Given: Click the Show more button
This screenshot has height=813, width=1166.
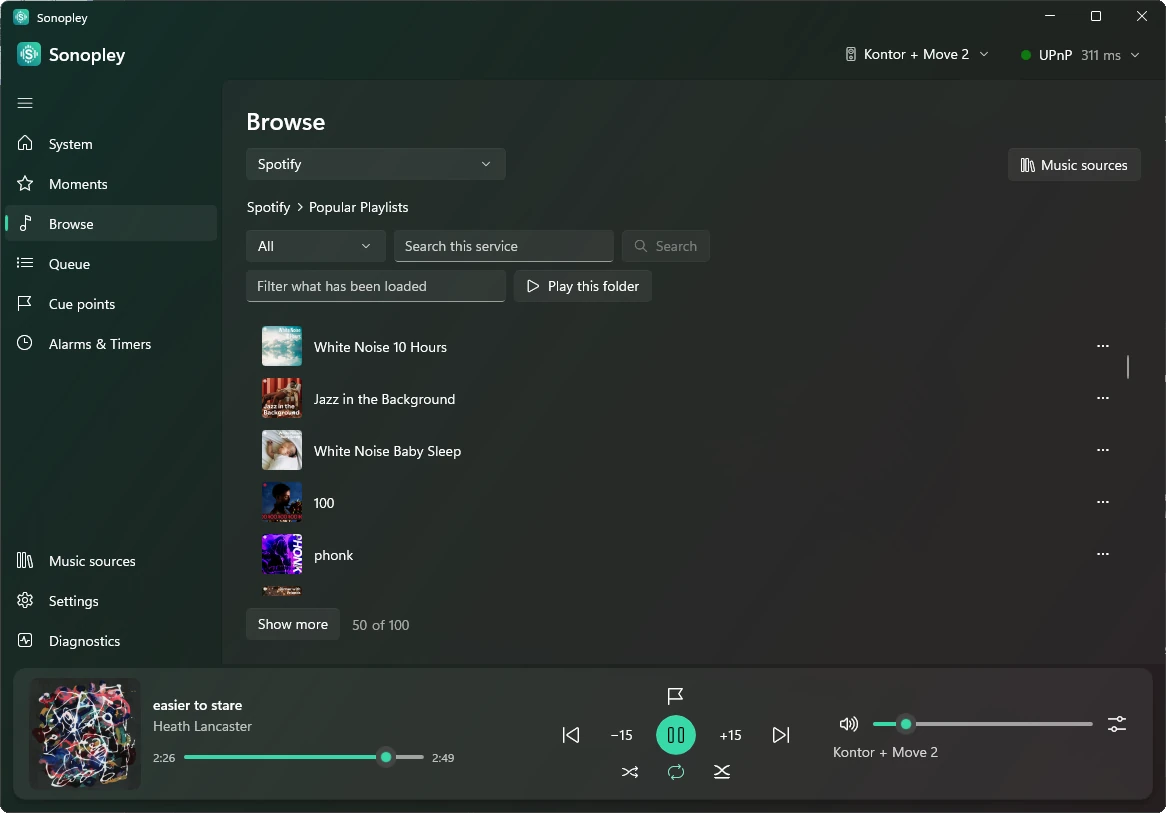Looking at the screenshot, I should 292,624.
